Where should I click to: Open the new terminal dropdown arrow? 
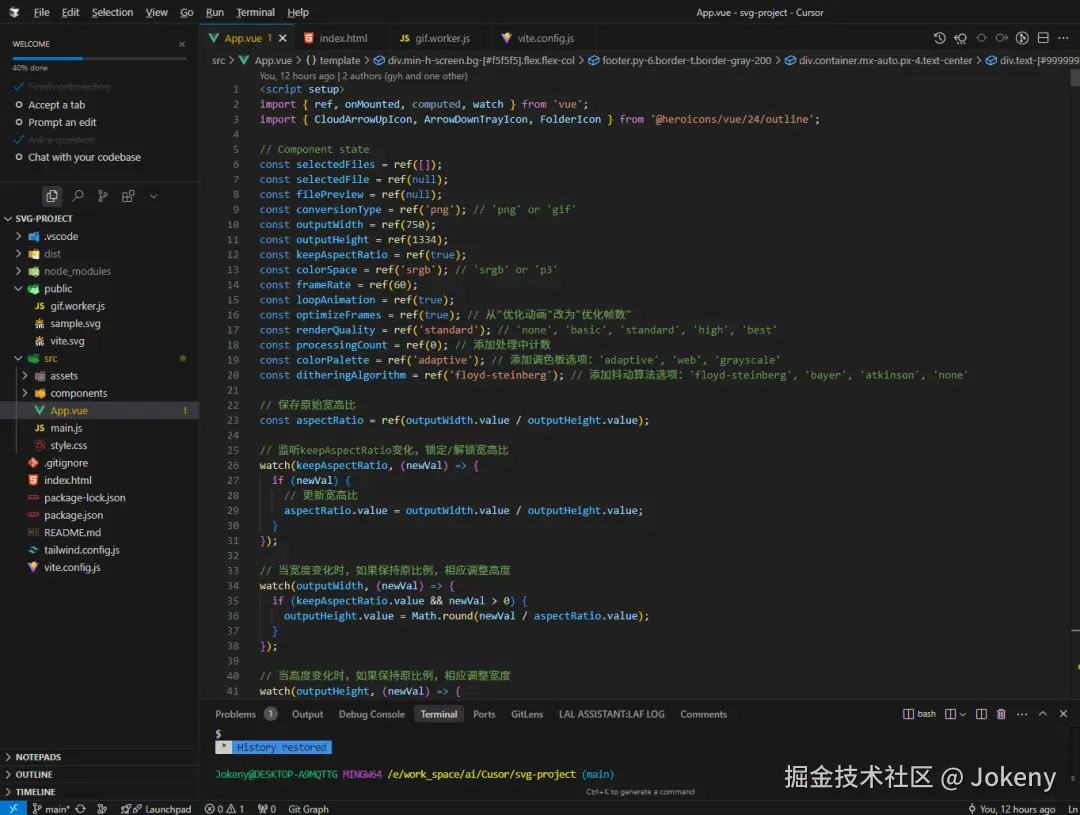962,714
